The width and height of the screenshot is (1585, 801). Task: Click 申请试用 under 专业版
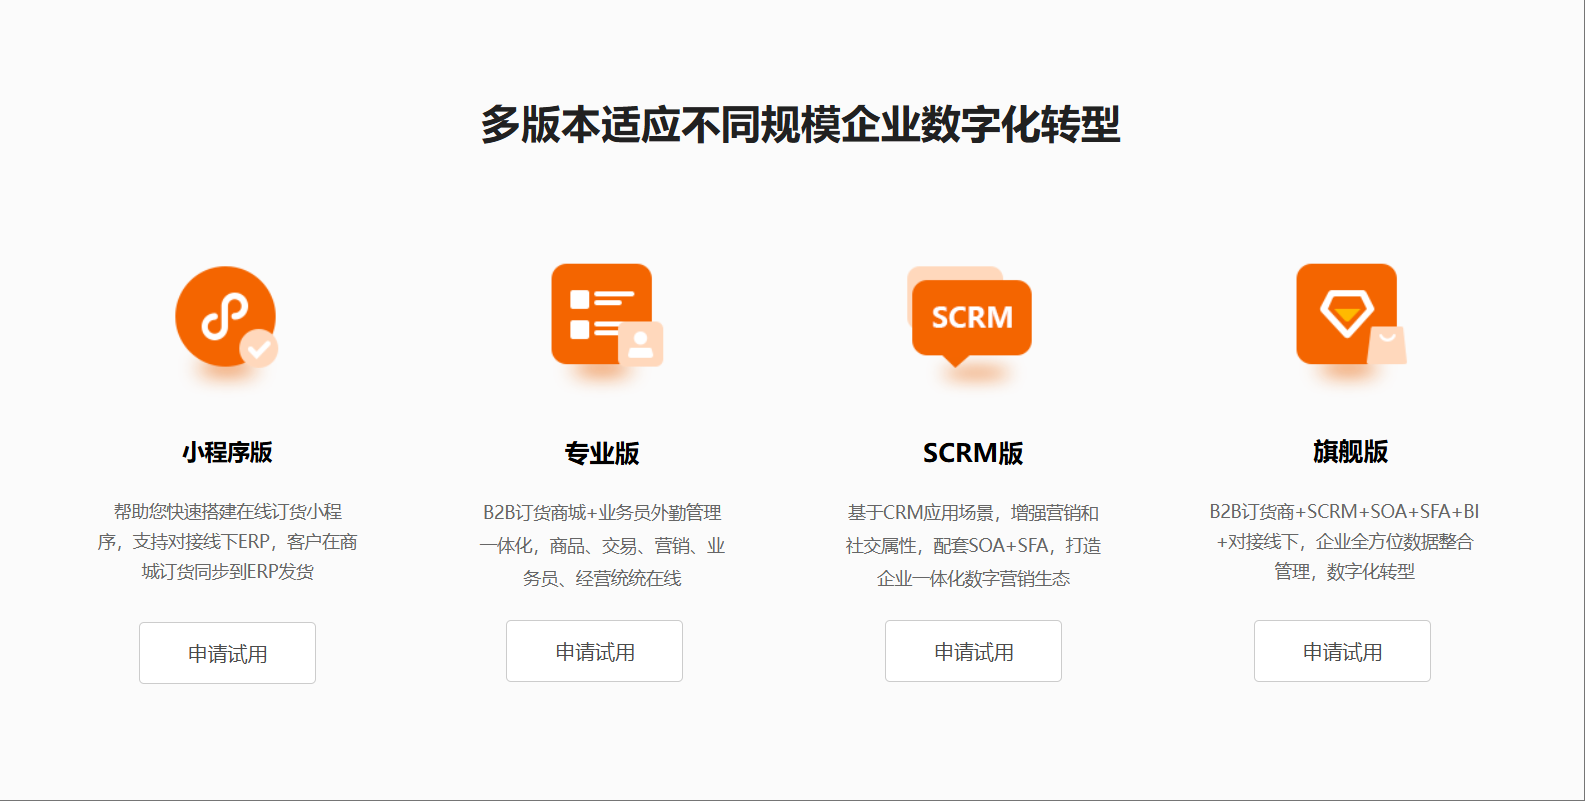coord(594,651)
